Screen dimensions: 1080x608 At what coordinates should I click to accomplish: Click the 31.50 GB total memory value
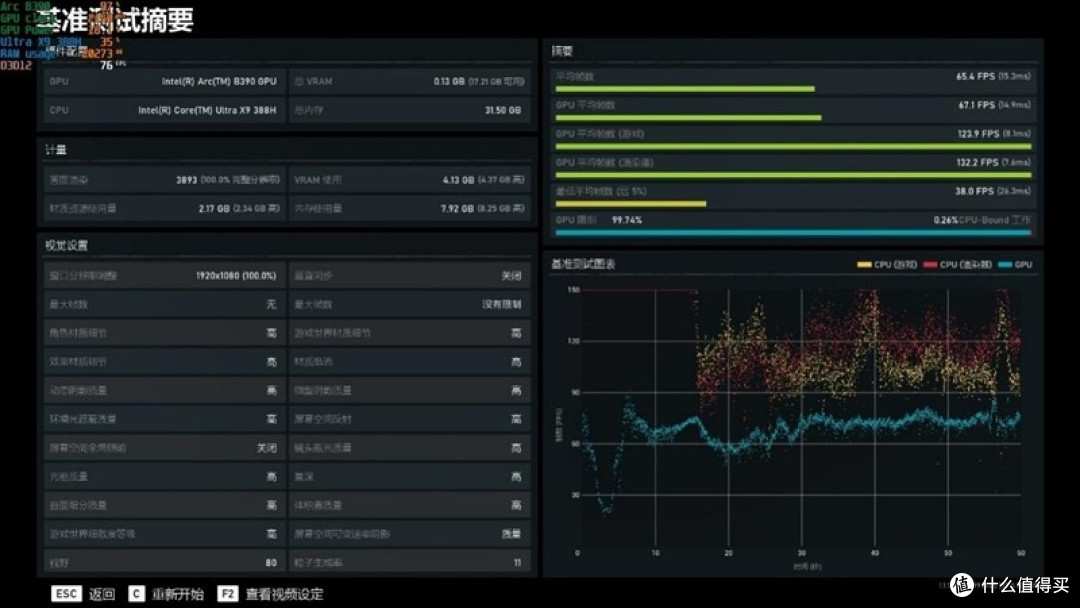[503, 110]
